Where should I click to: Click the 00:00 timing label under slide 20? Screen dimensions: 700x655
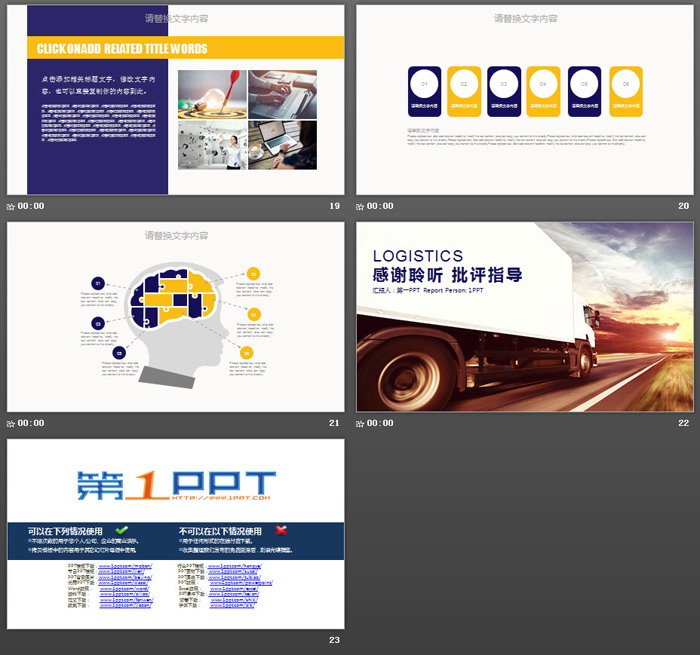381,206
